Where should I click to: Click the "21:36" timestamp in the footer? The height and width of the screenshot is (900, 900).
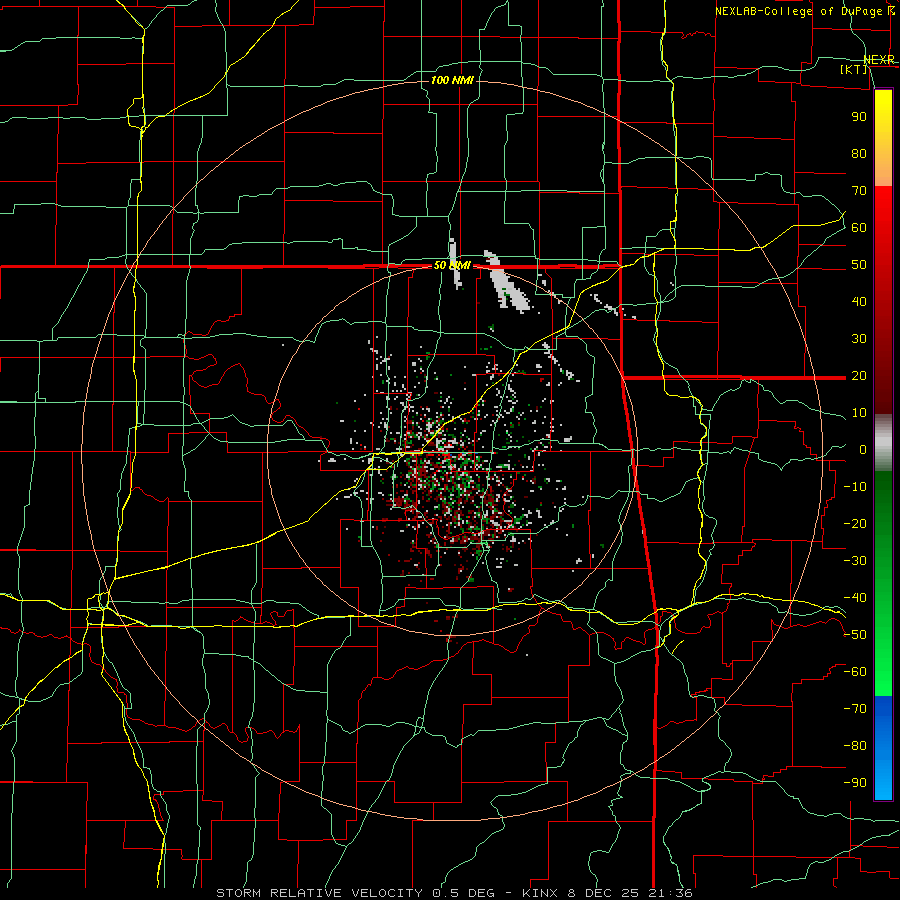click(670, 893)
